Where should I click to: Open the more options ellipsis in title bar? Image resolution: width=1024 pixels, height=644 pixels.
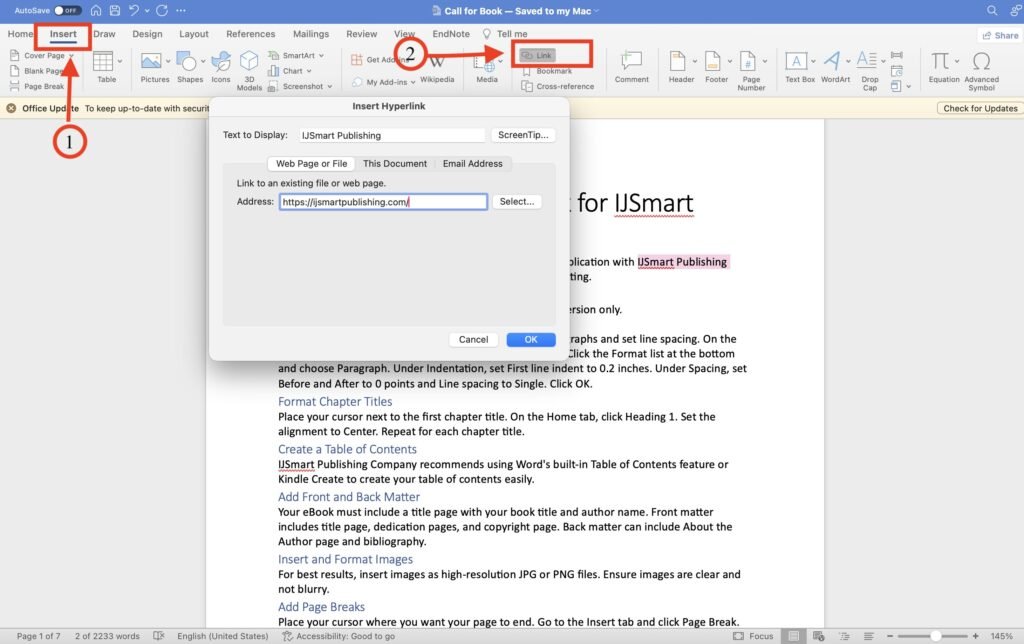point(181,10)
